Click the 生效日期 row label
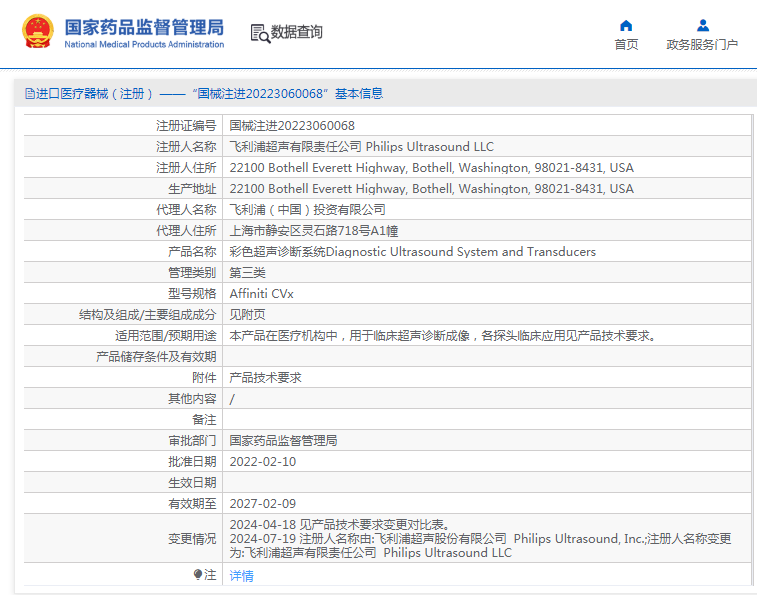Viewport: 757px width, 595px height. click(x=192, y=483)
